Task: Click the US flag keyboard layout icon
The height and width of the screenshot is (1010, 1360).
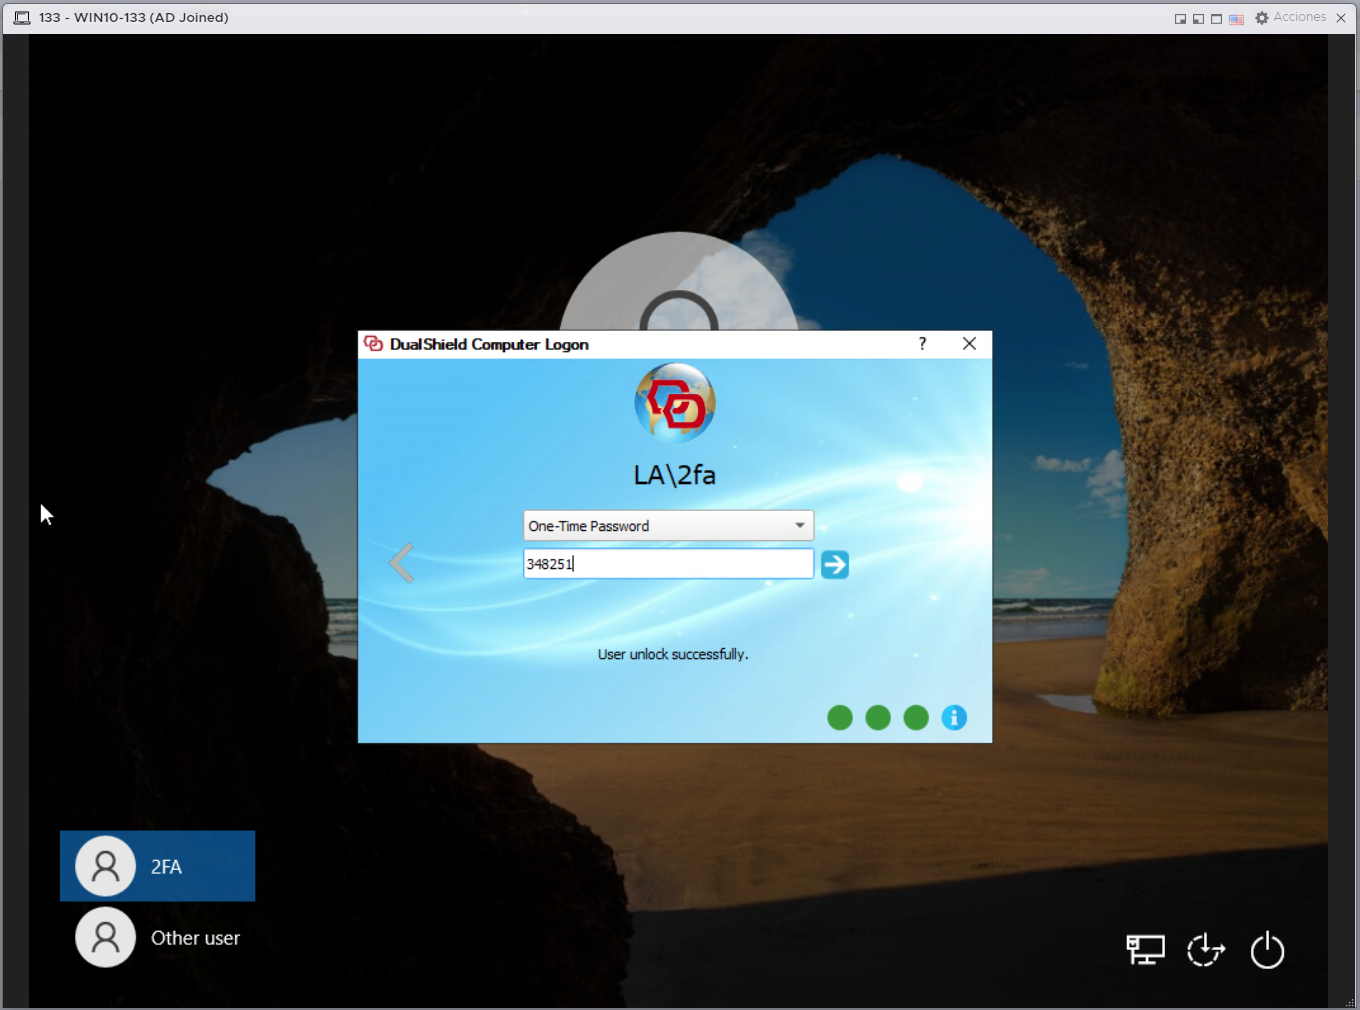Action: pyautogui.click(x=1236, y=18)
